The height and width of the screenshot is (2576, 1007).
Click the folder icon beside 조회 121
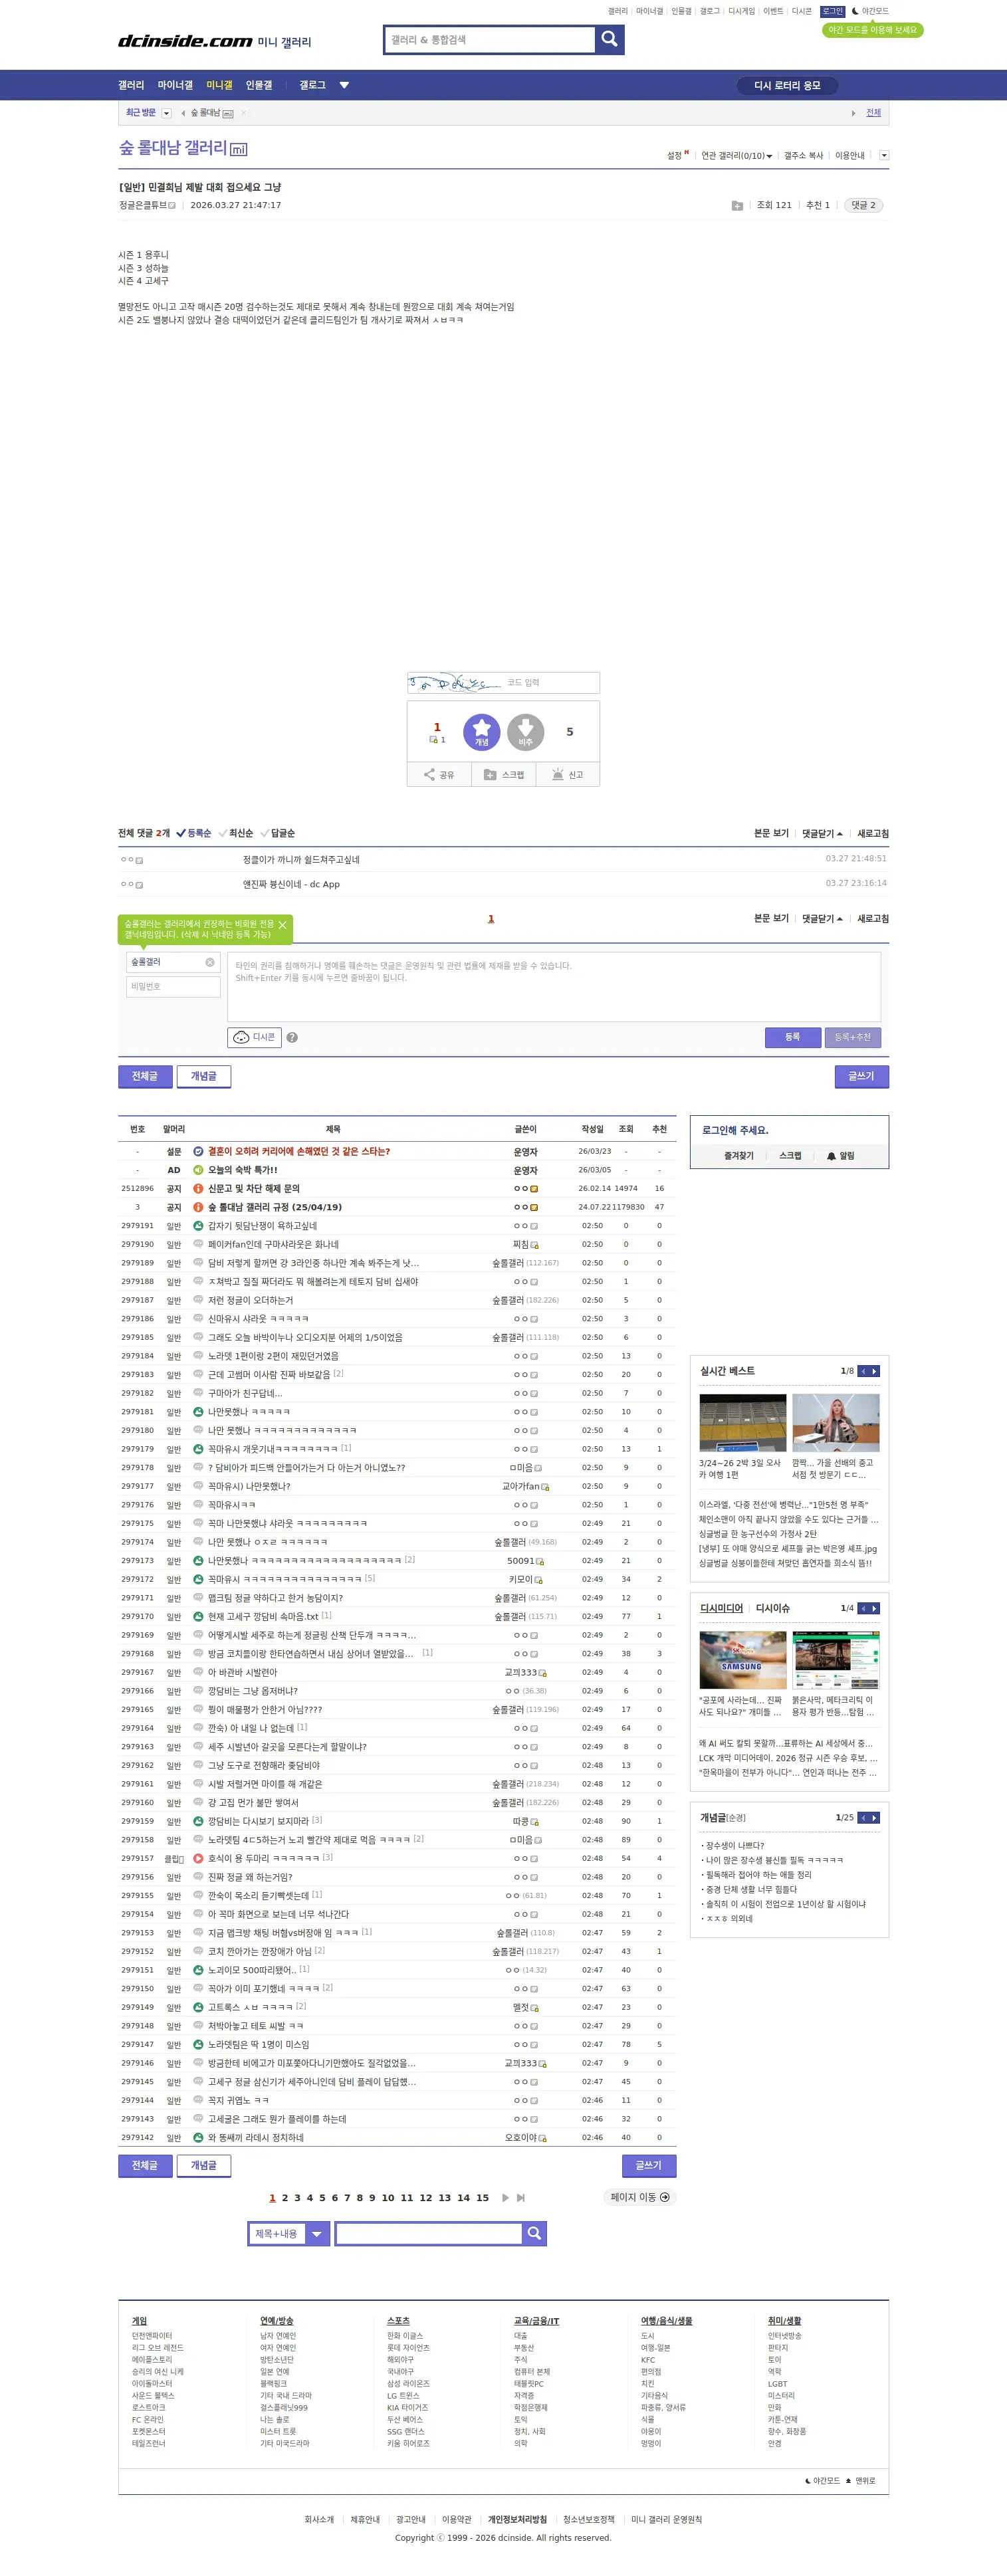pyautogui.click(x=737, y=206)
